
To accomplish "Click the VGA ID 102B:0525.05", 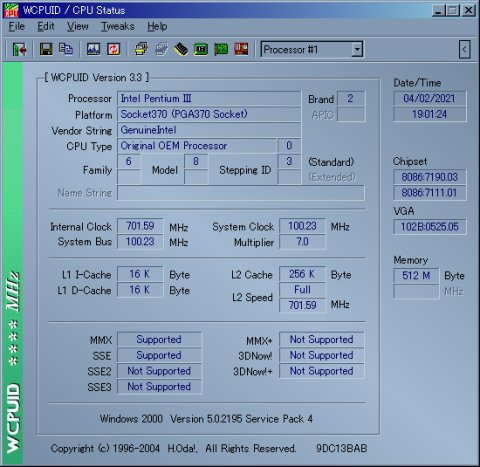I will click(430, 227).
